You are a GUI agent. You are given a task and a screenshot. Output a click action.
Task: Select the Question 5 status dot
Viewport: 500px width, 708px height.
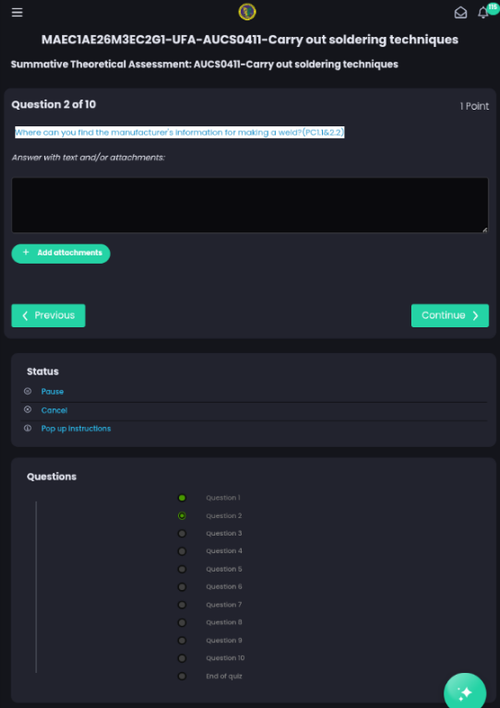pyautogui.click(x=182, y=569)
